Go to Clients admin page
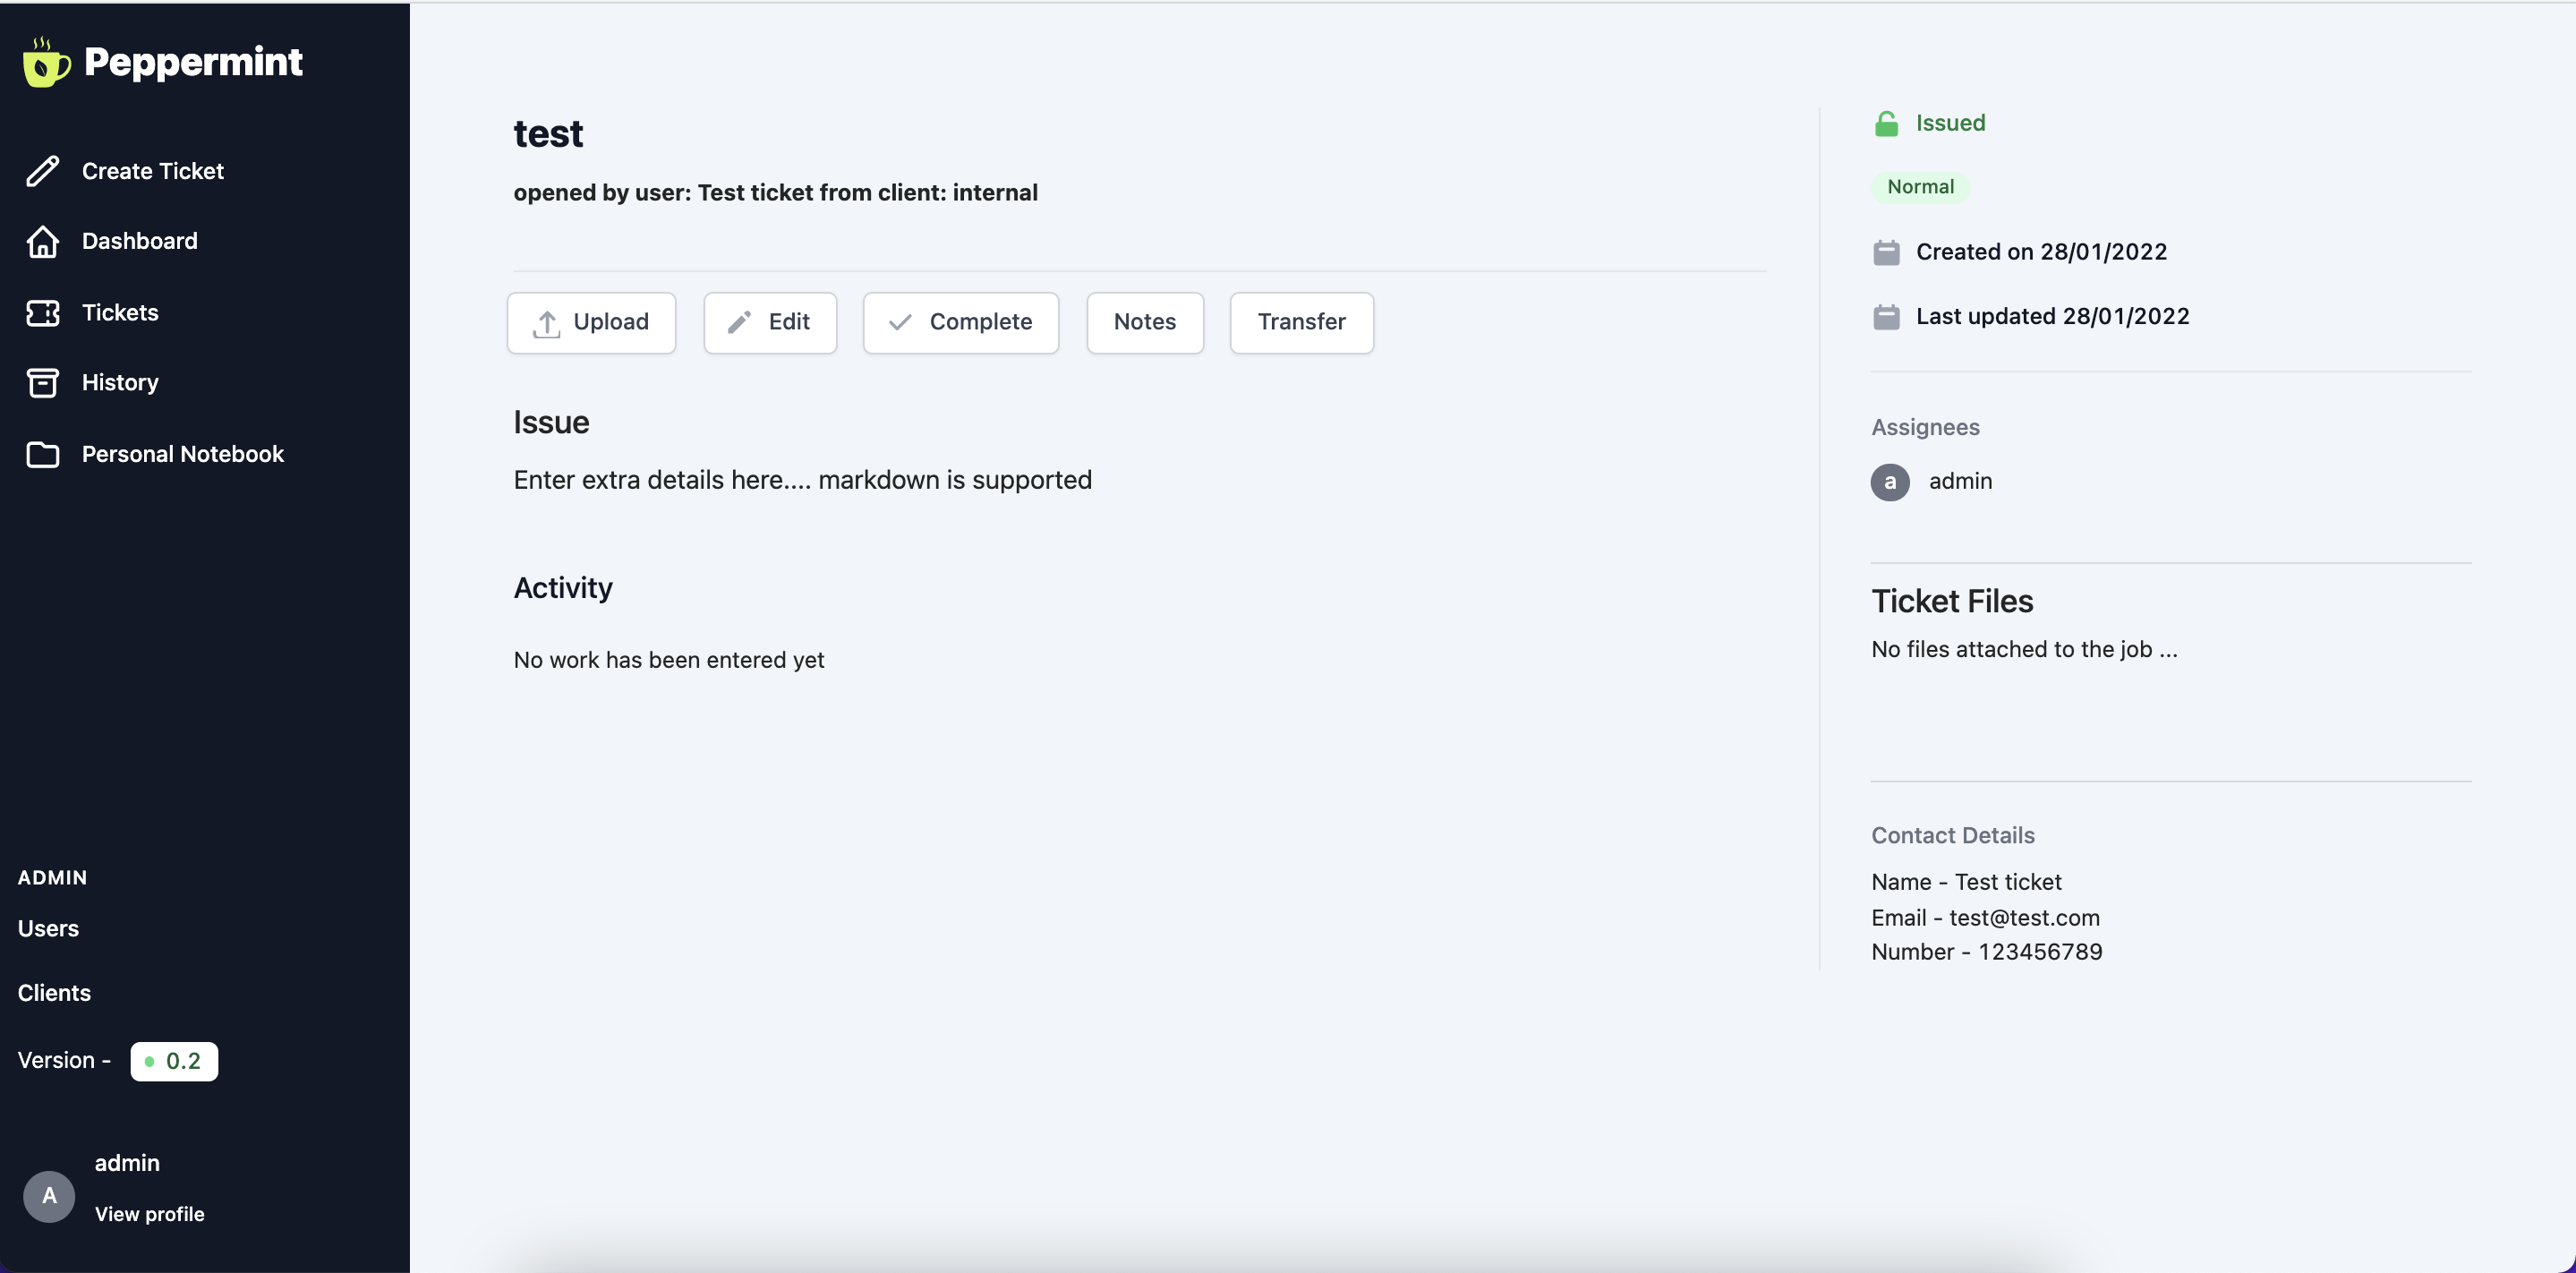The height and width of the screenshot is (1273, 2576). [x=54, y=993]
